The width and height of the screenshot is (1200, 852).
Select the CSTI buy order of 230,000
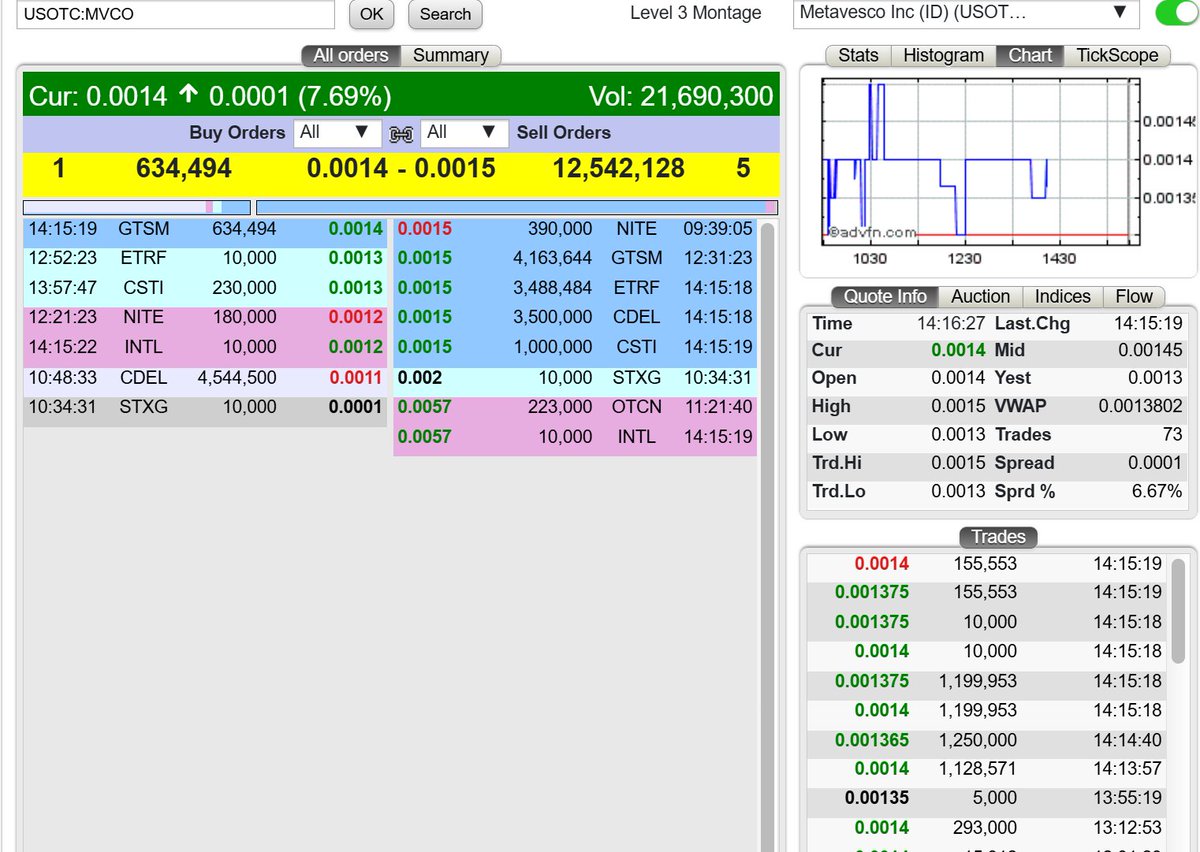point(205,287)
